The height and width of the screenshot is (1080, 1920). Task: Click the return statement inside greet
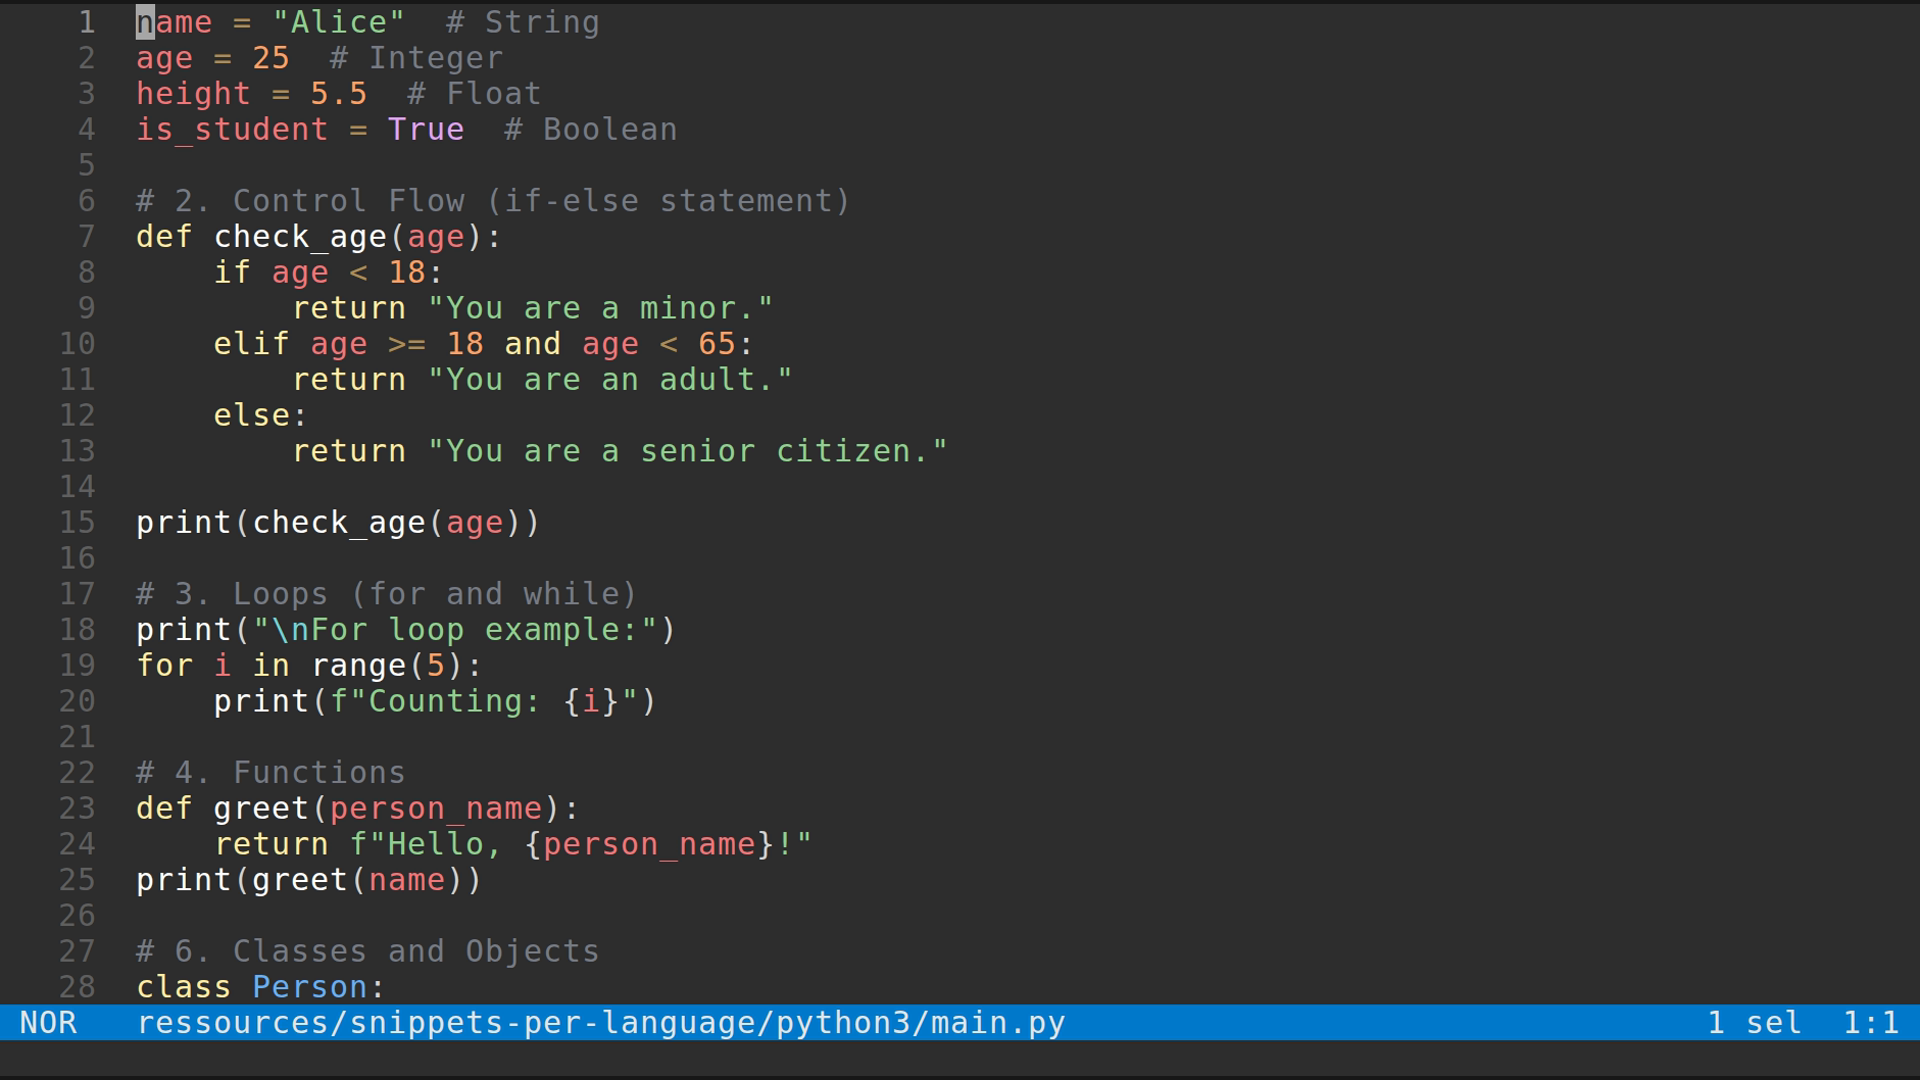pyautogui.click(x=272, y=843)
